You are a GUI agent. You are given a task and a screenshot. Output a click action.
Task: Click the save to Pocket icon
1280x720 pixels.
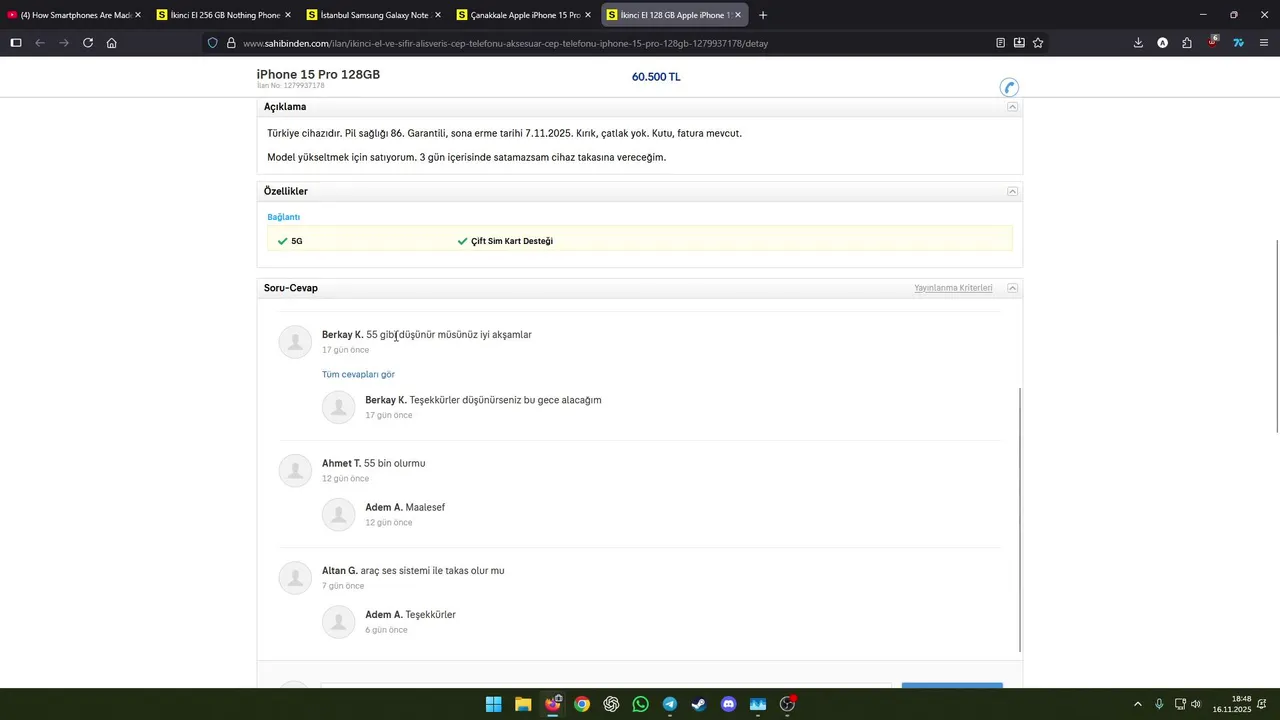point(1019,43)
